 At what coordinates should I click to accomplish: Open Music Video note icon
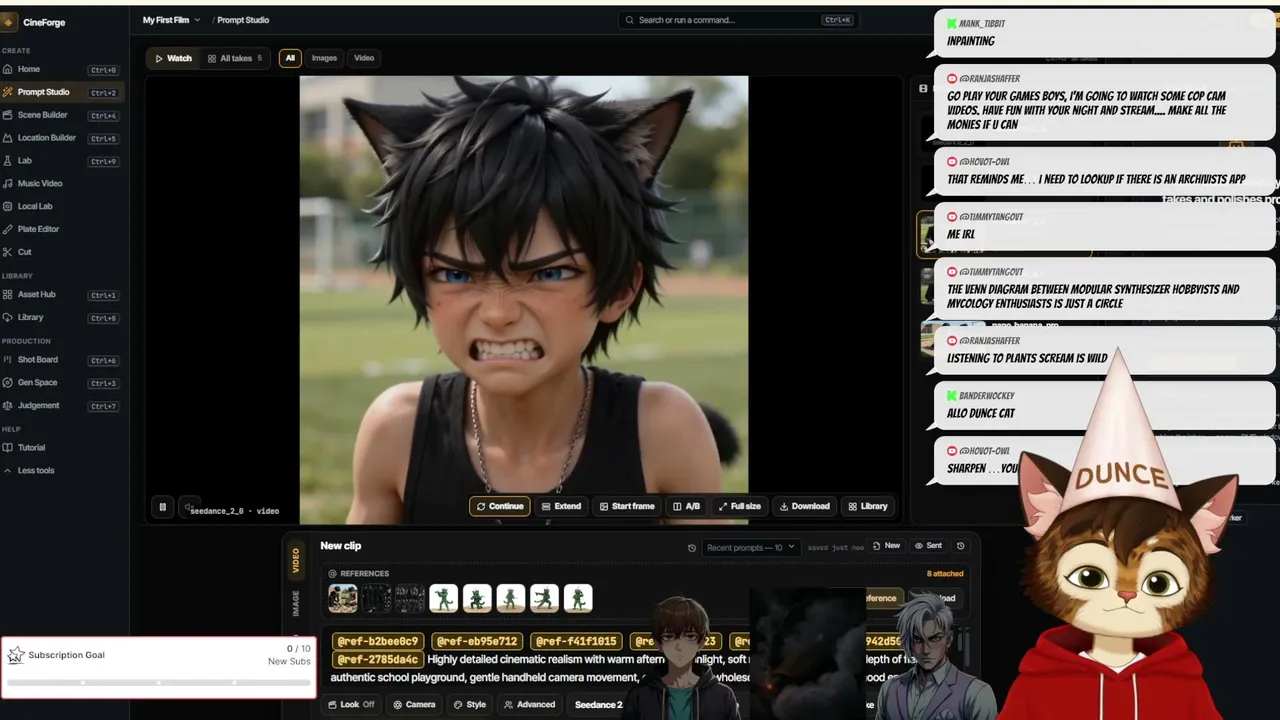point(8,184)
